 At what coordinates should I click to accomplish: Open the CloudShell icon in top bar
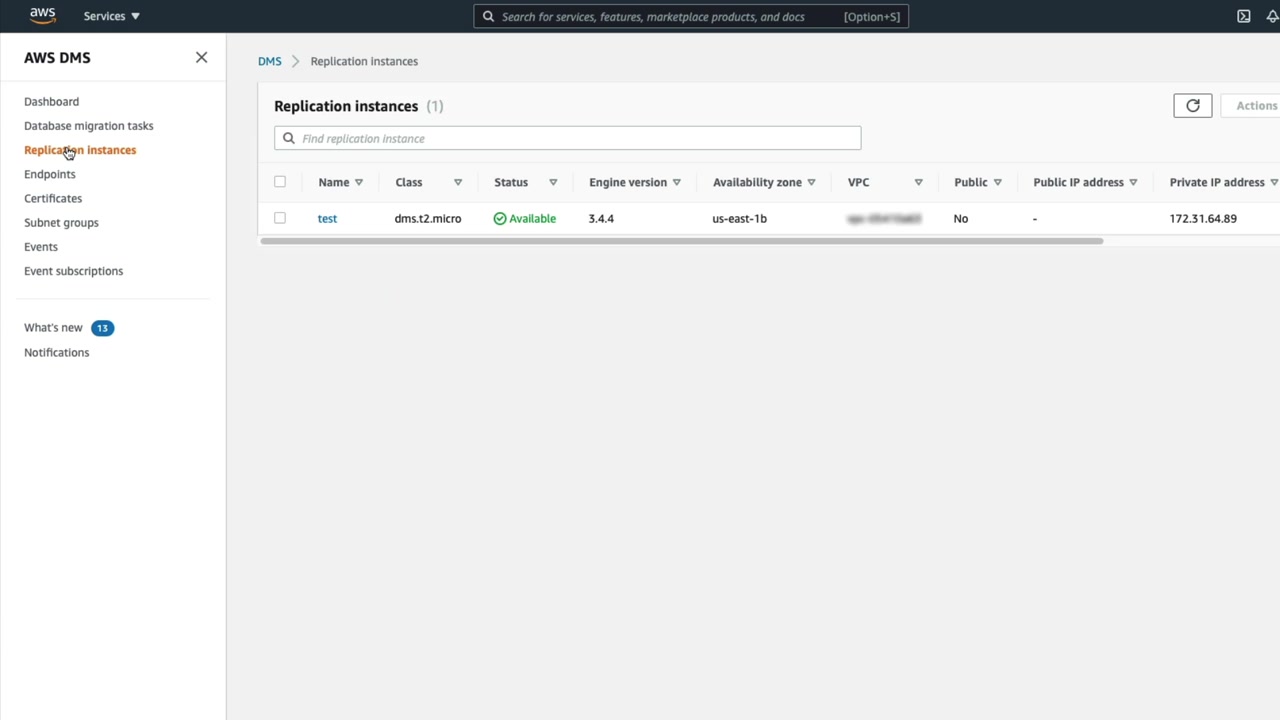(x=1243, y=16)
